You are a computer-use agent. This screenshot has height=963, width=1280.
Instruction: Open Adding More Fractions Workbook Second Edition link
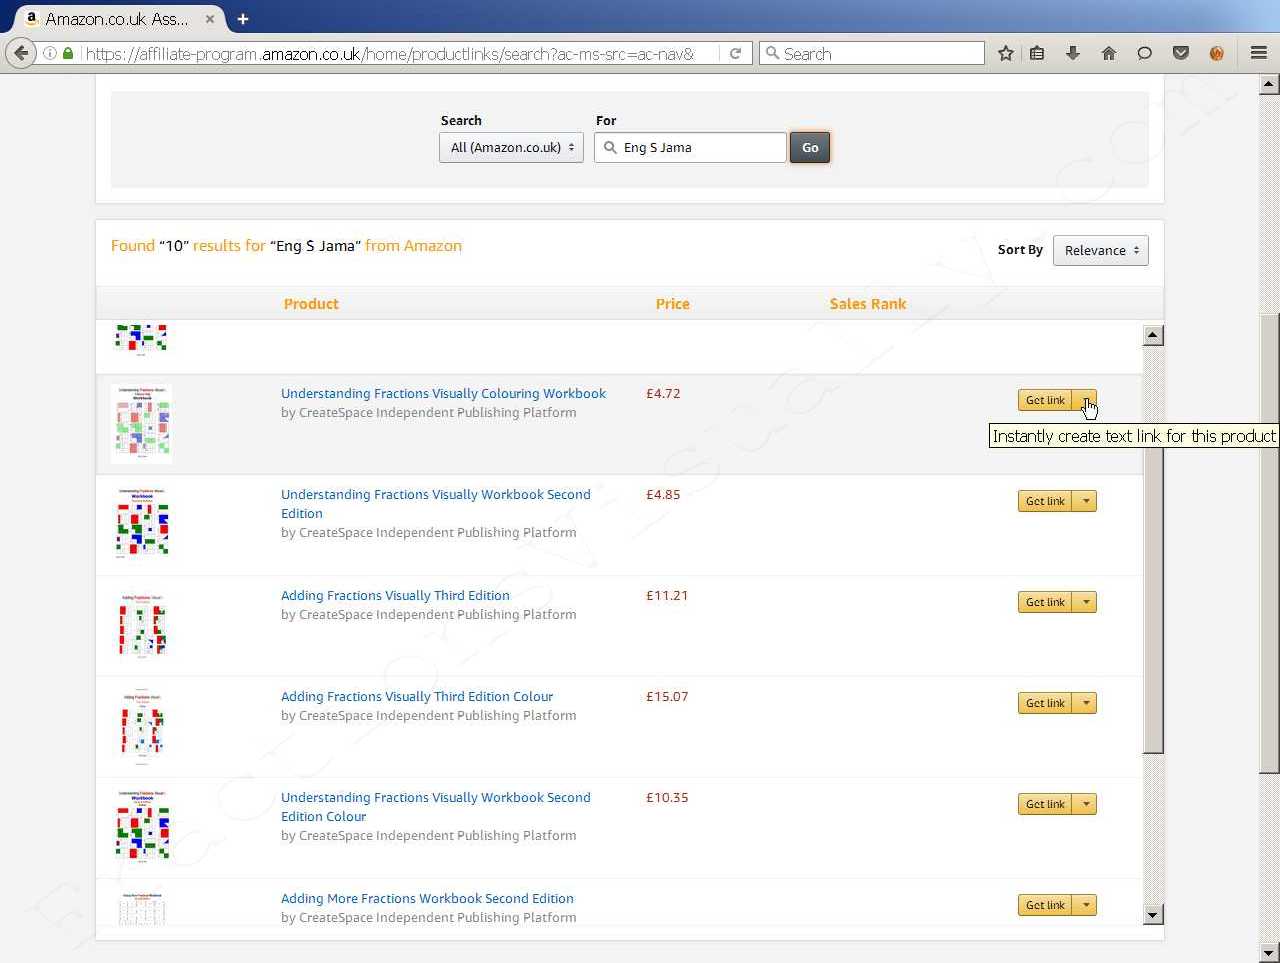[x=427, y=898]
